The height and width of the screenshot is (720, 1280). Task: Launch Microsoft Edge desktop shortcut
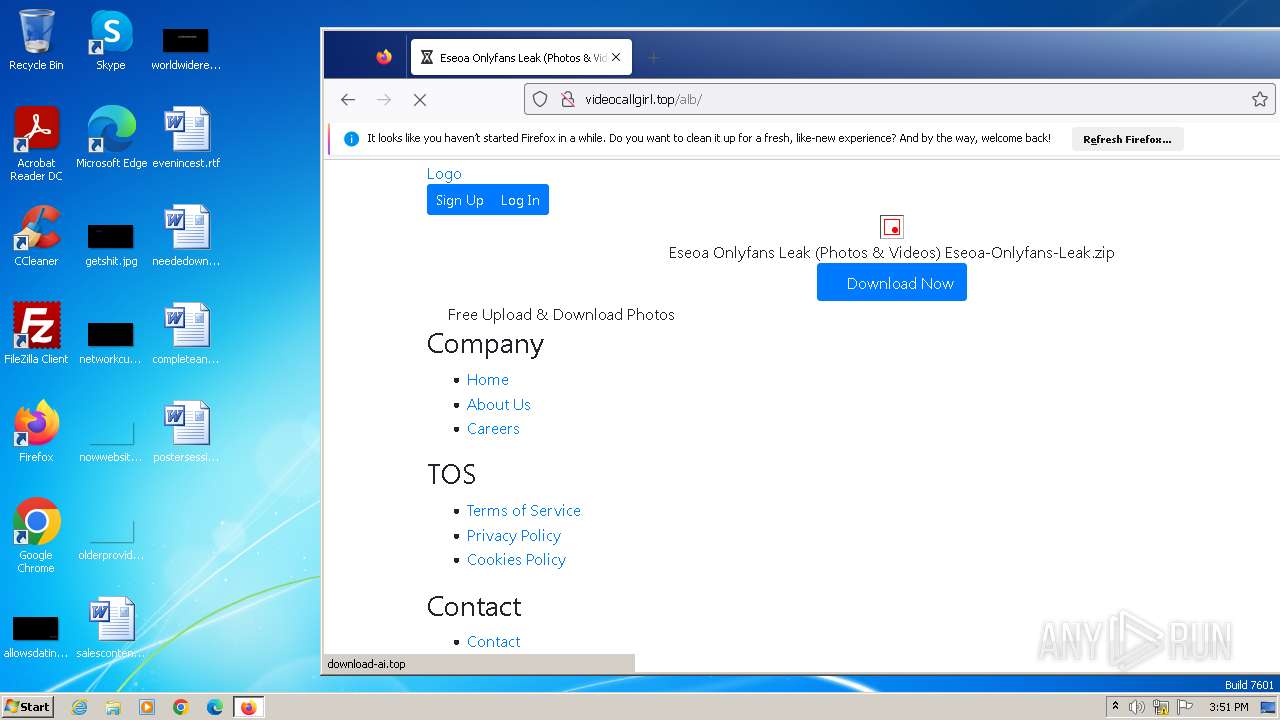[x=111, y=138]
